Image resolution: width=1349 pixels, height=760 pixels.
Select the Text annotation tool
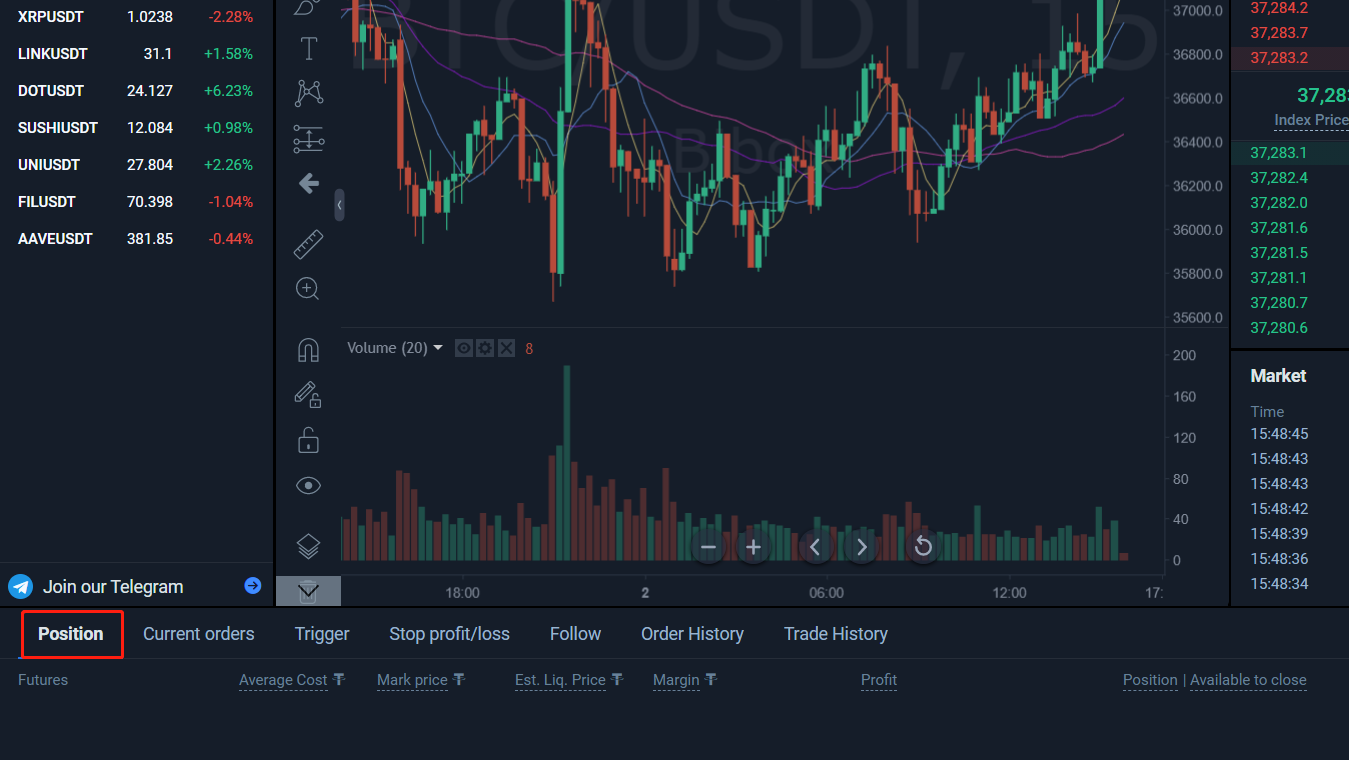pos(308,48)
